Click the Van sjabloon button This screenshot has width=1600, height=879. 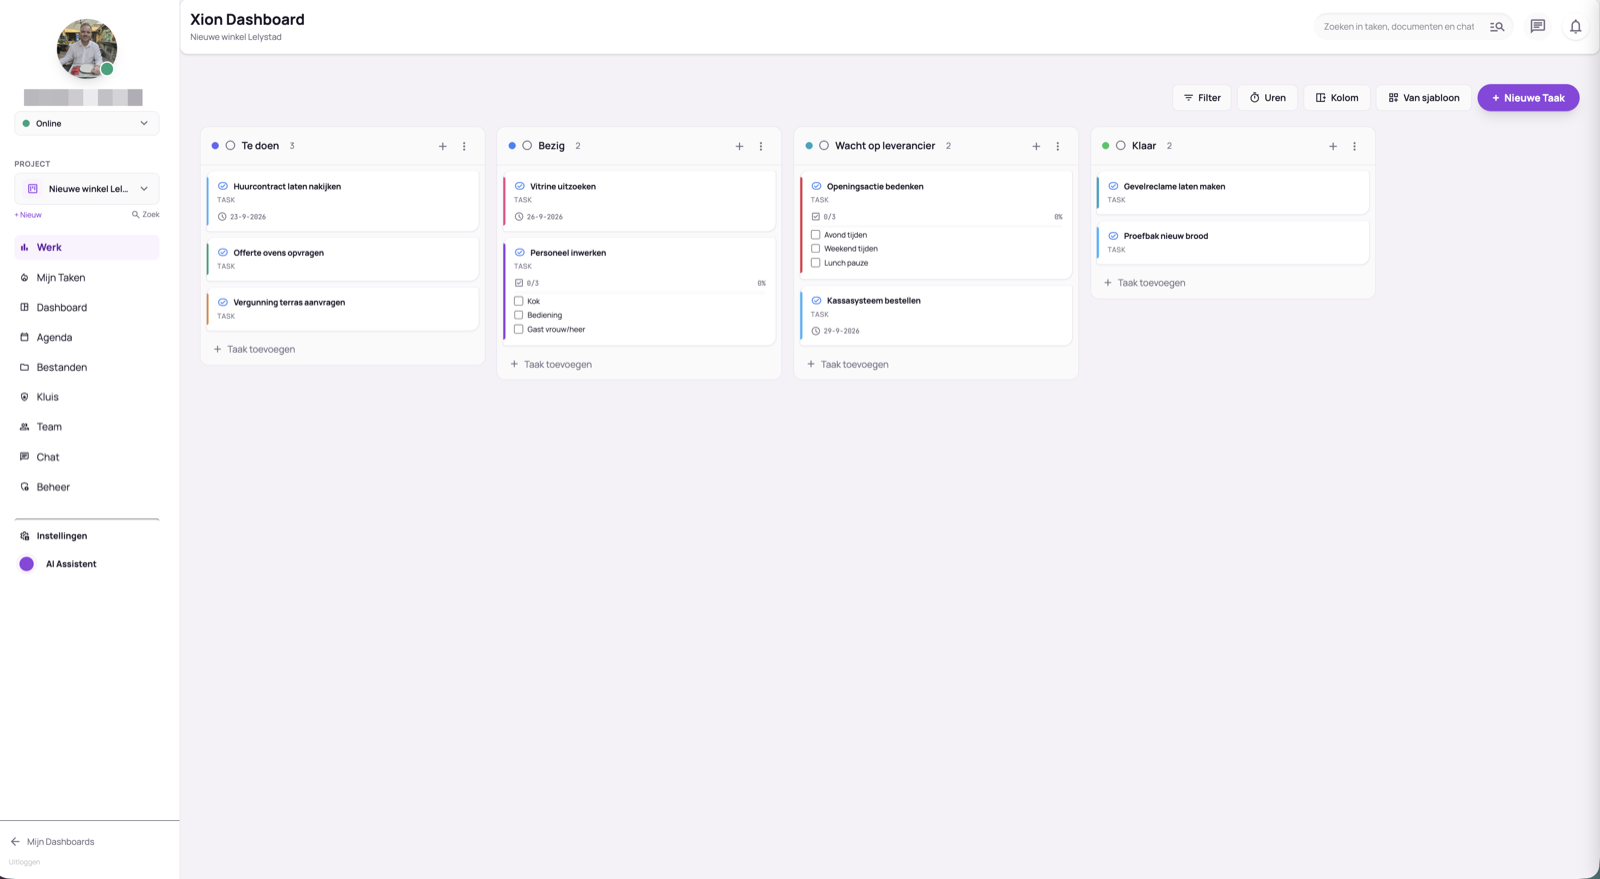click(1424, 98)
